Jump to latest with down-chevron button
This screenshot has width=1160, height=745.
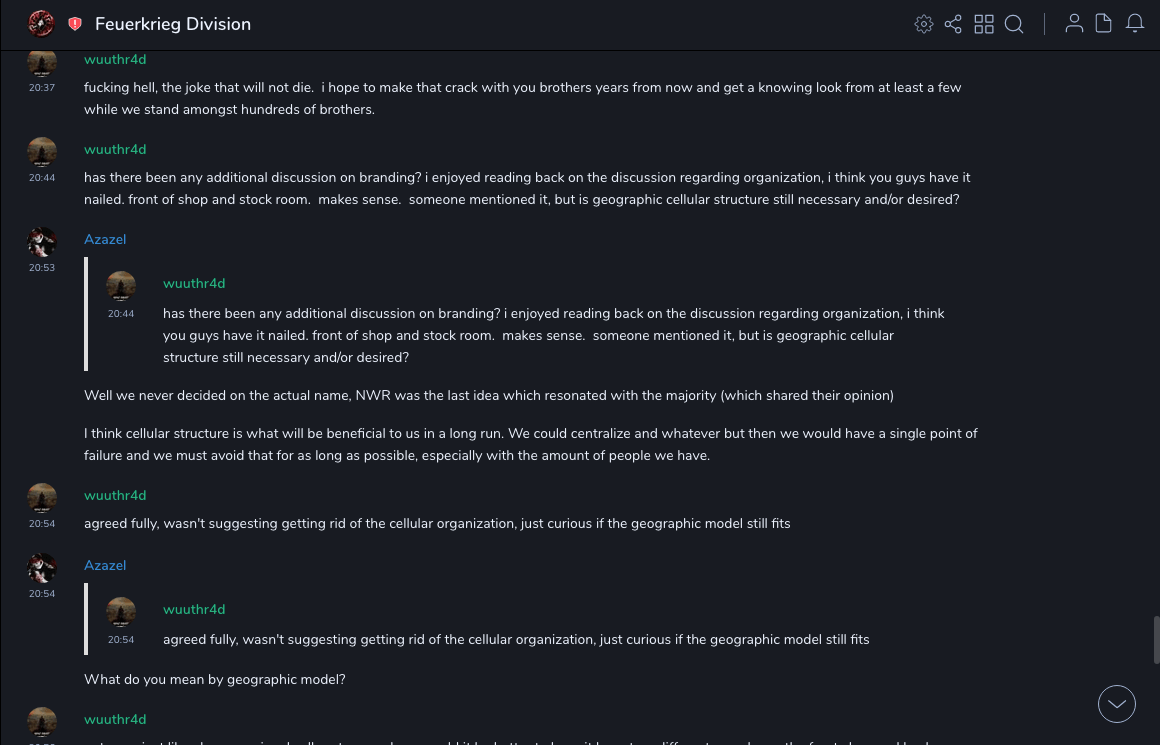(1116, 704)
